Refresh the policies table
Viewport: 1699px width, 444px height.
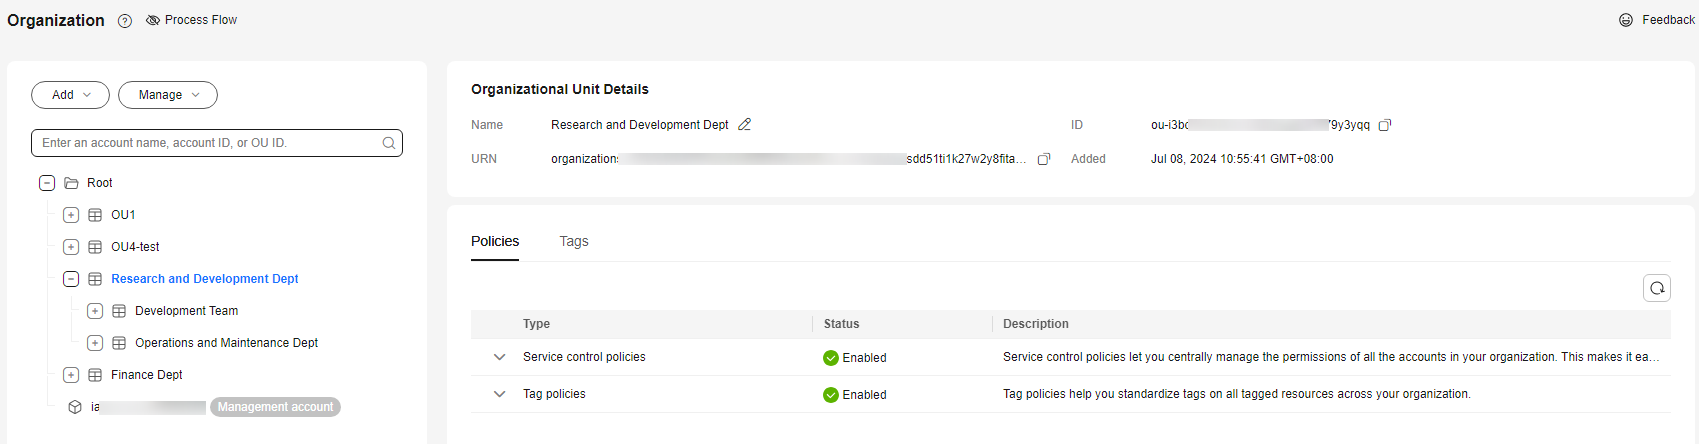point(1657,288)
